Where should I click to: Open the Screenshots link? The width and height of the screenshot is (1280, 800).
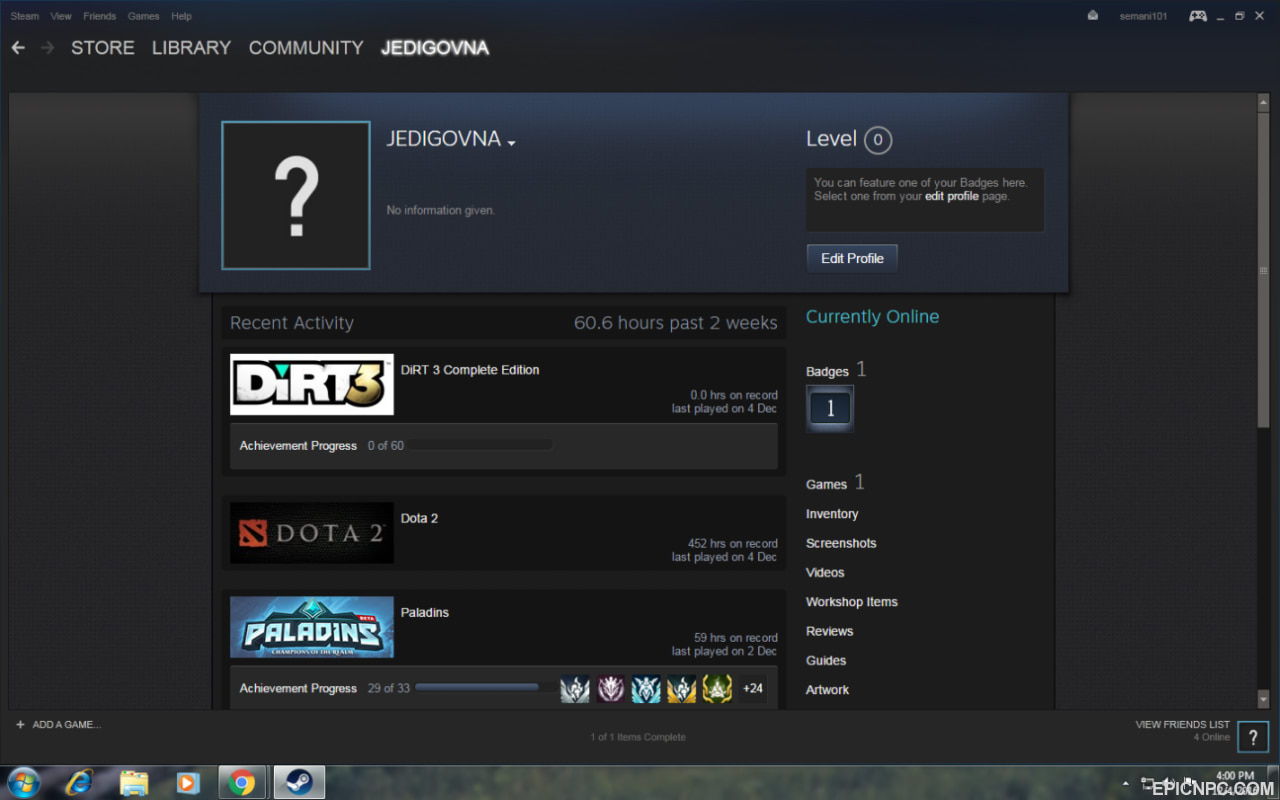[x=841, y=543]
